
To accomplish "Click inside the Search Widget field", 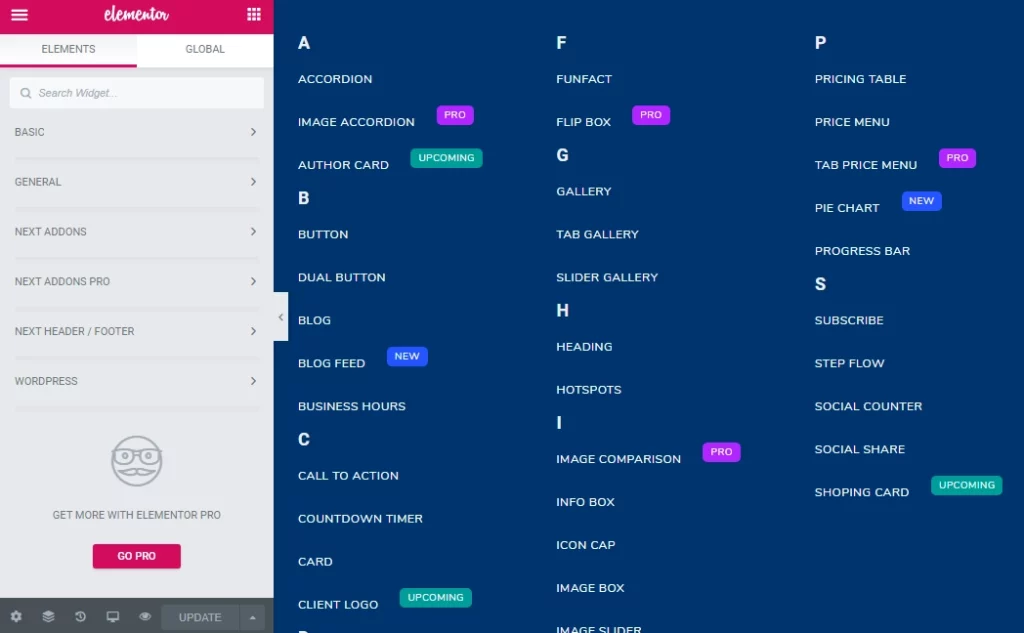I will tap(136, 92).
